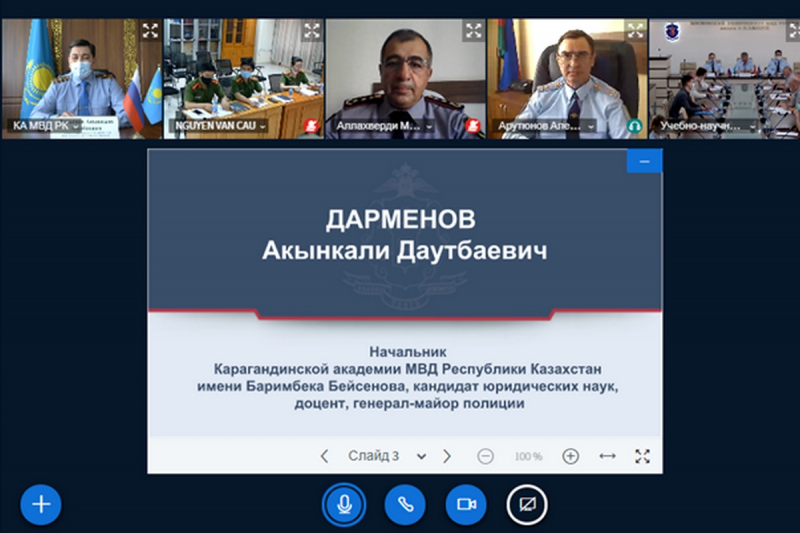Expand KA МВД РК video to fullscreen

tap(150, 31)
